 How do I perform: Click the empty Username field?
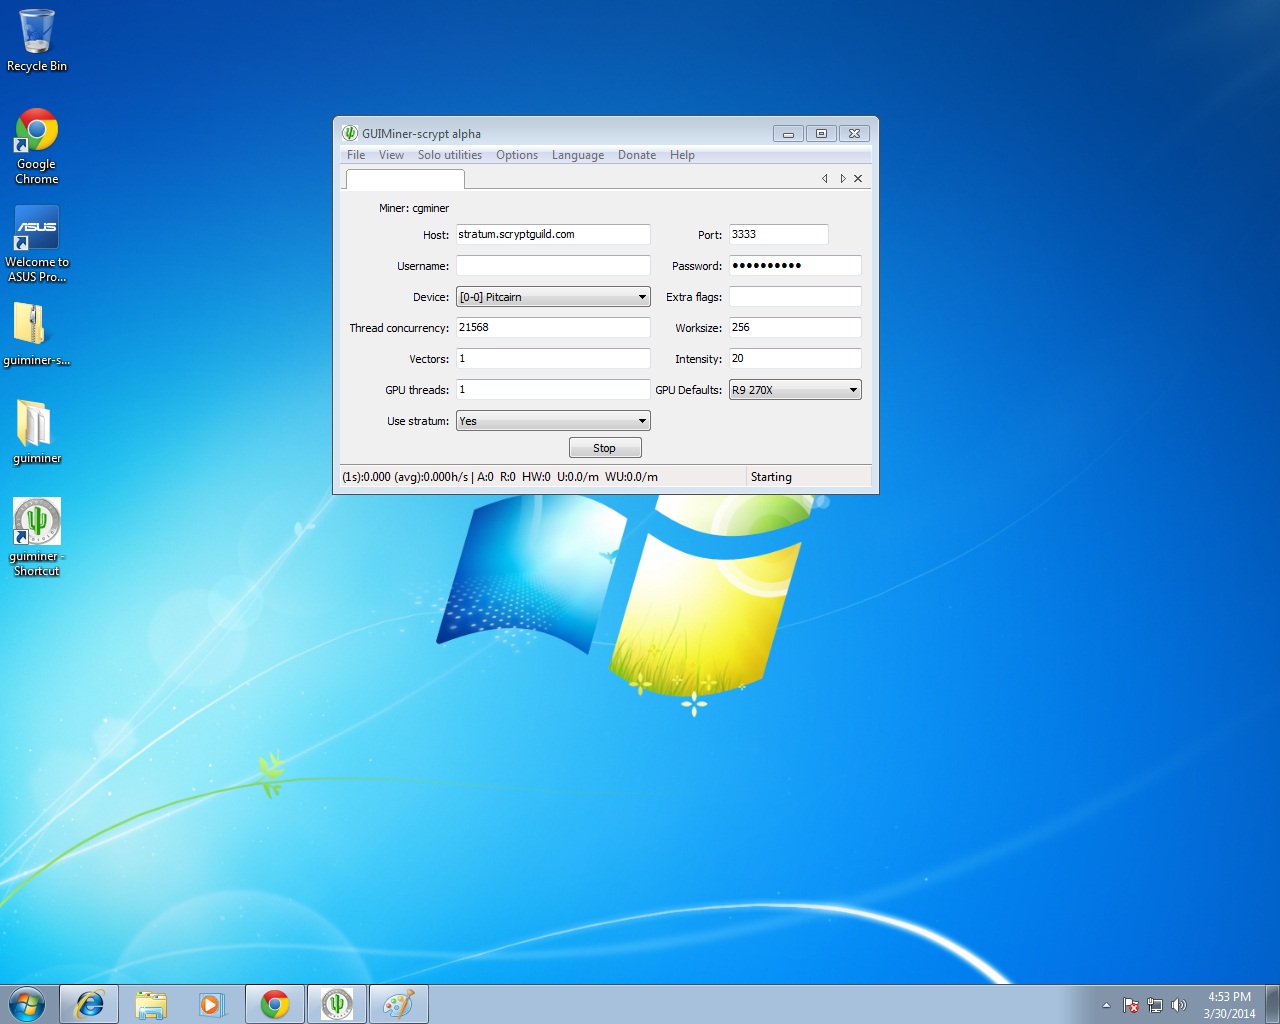(x=553, y=265)
